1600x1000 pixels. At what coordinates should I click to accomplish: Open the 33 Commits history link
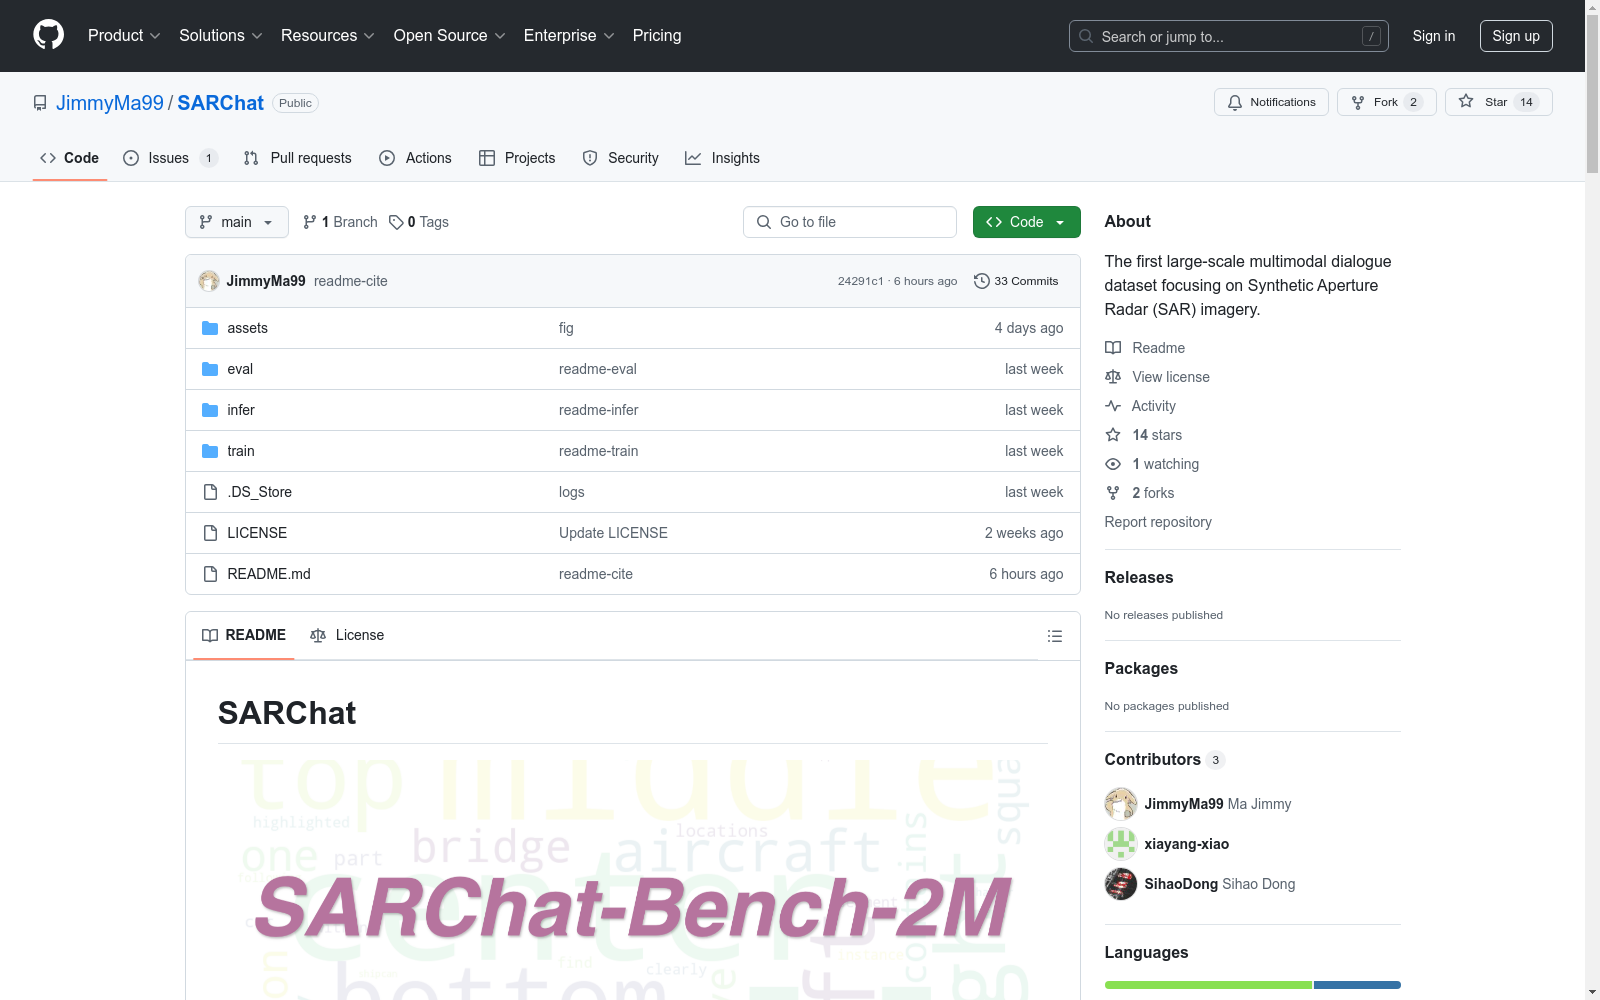coord(1016,281)
